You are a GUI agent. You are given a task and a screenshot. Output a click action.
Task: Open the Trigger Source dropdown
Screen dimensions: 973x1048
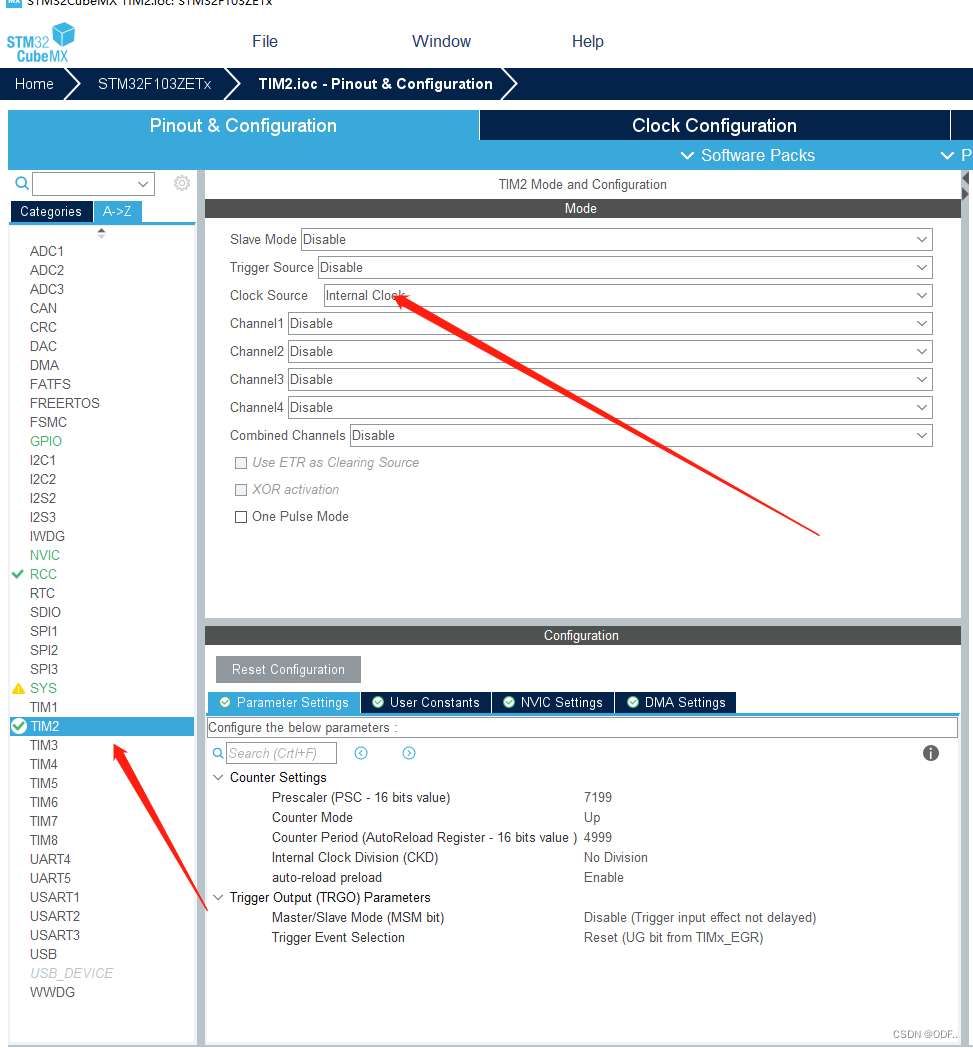(x=625, y=267)
